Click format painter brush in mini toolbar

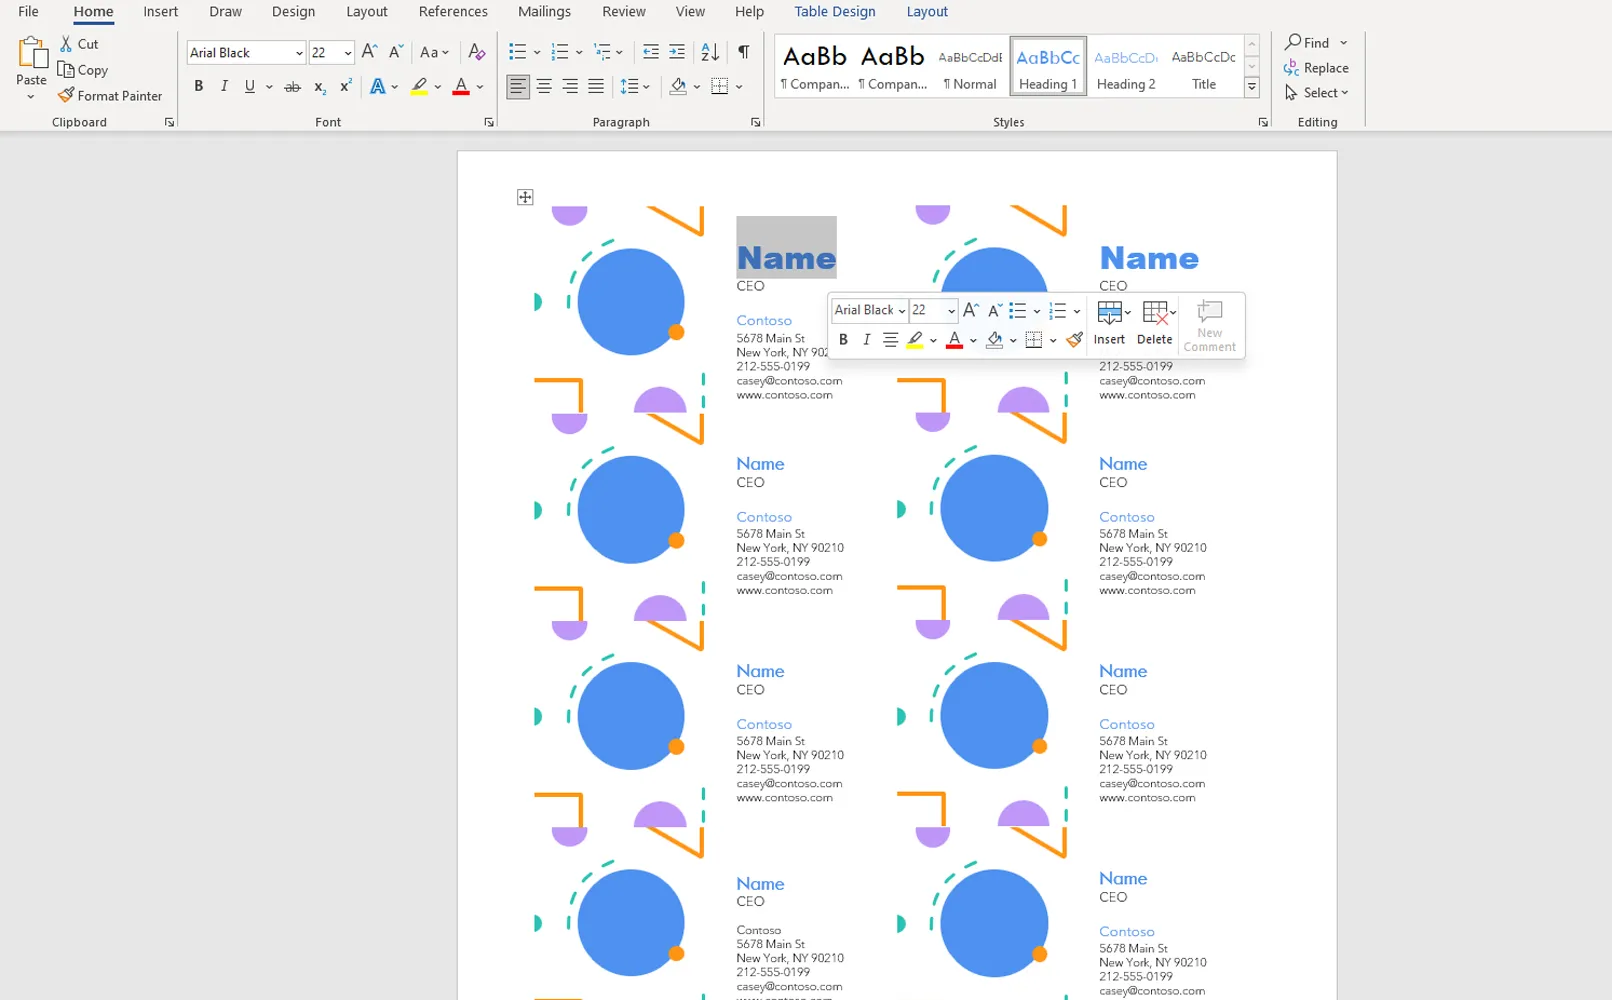point(1074,340)
